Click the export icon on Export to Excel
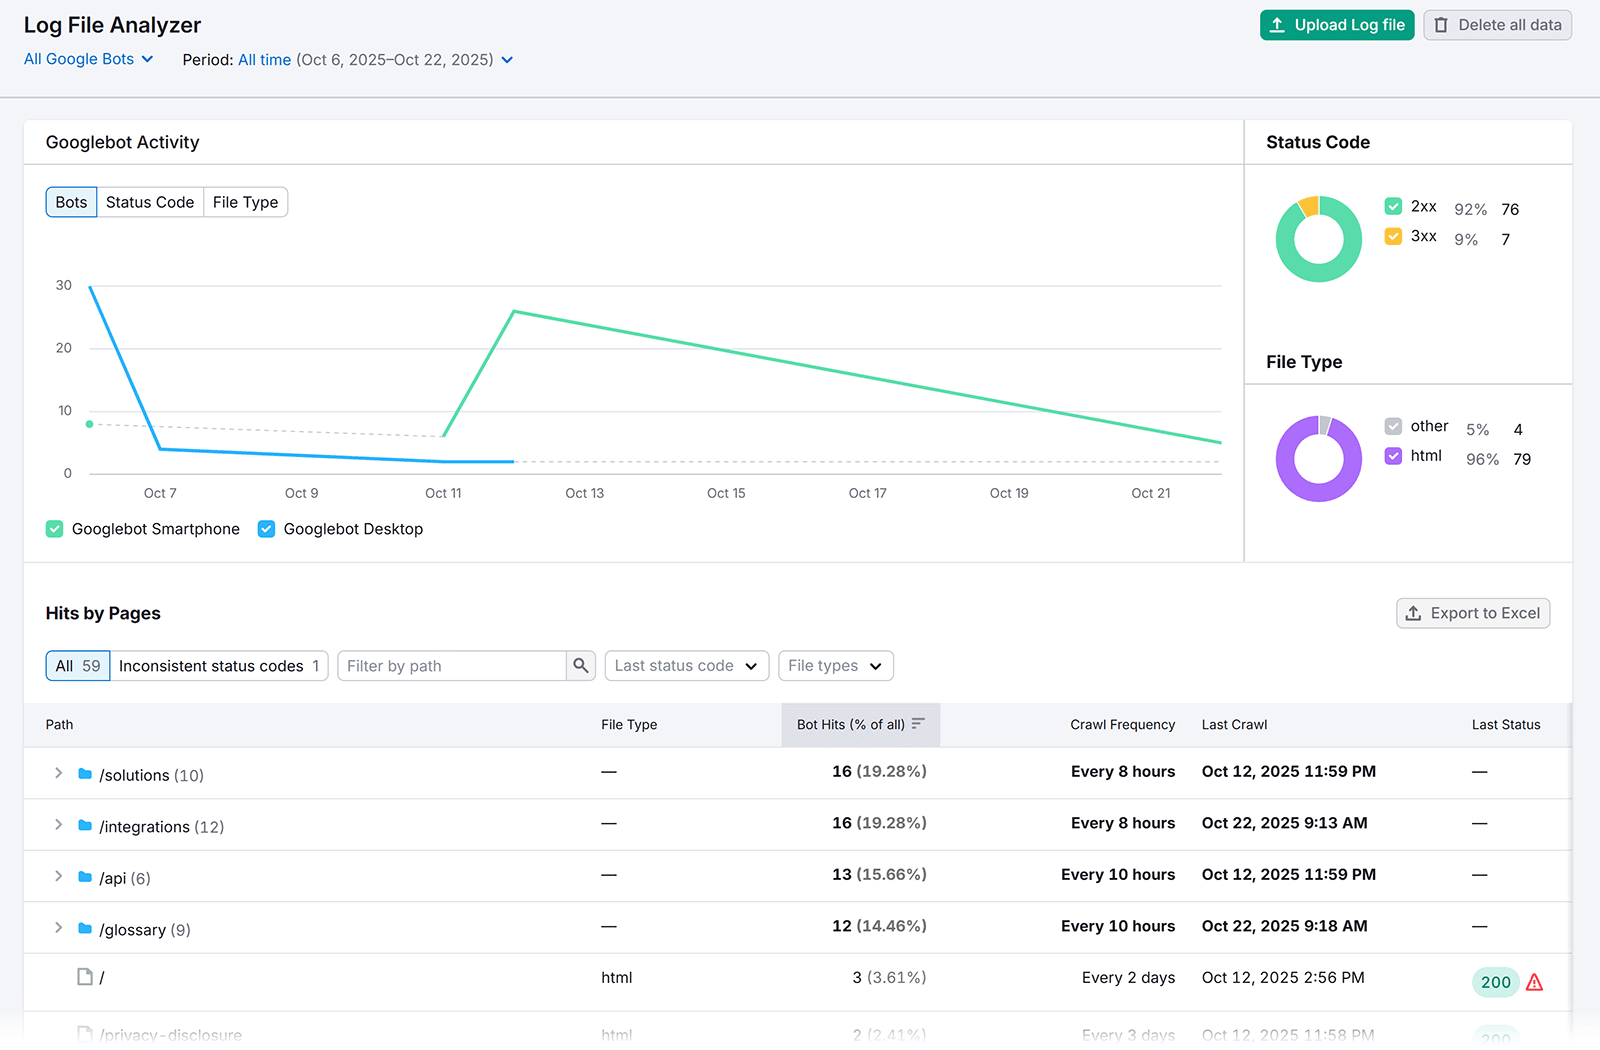 coord(1414,613)
